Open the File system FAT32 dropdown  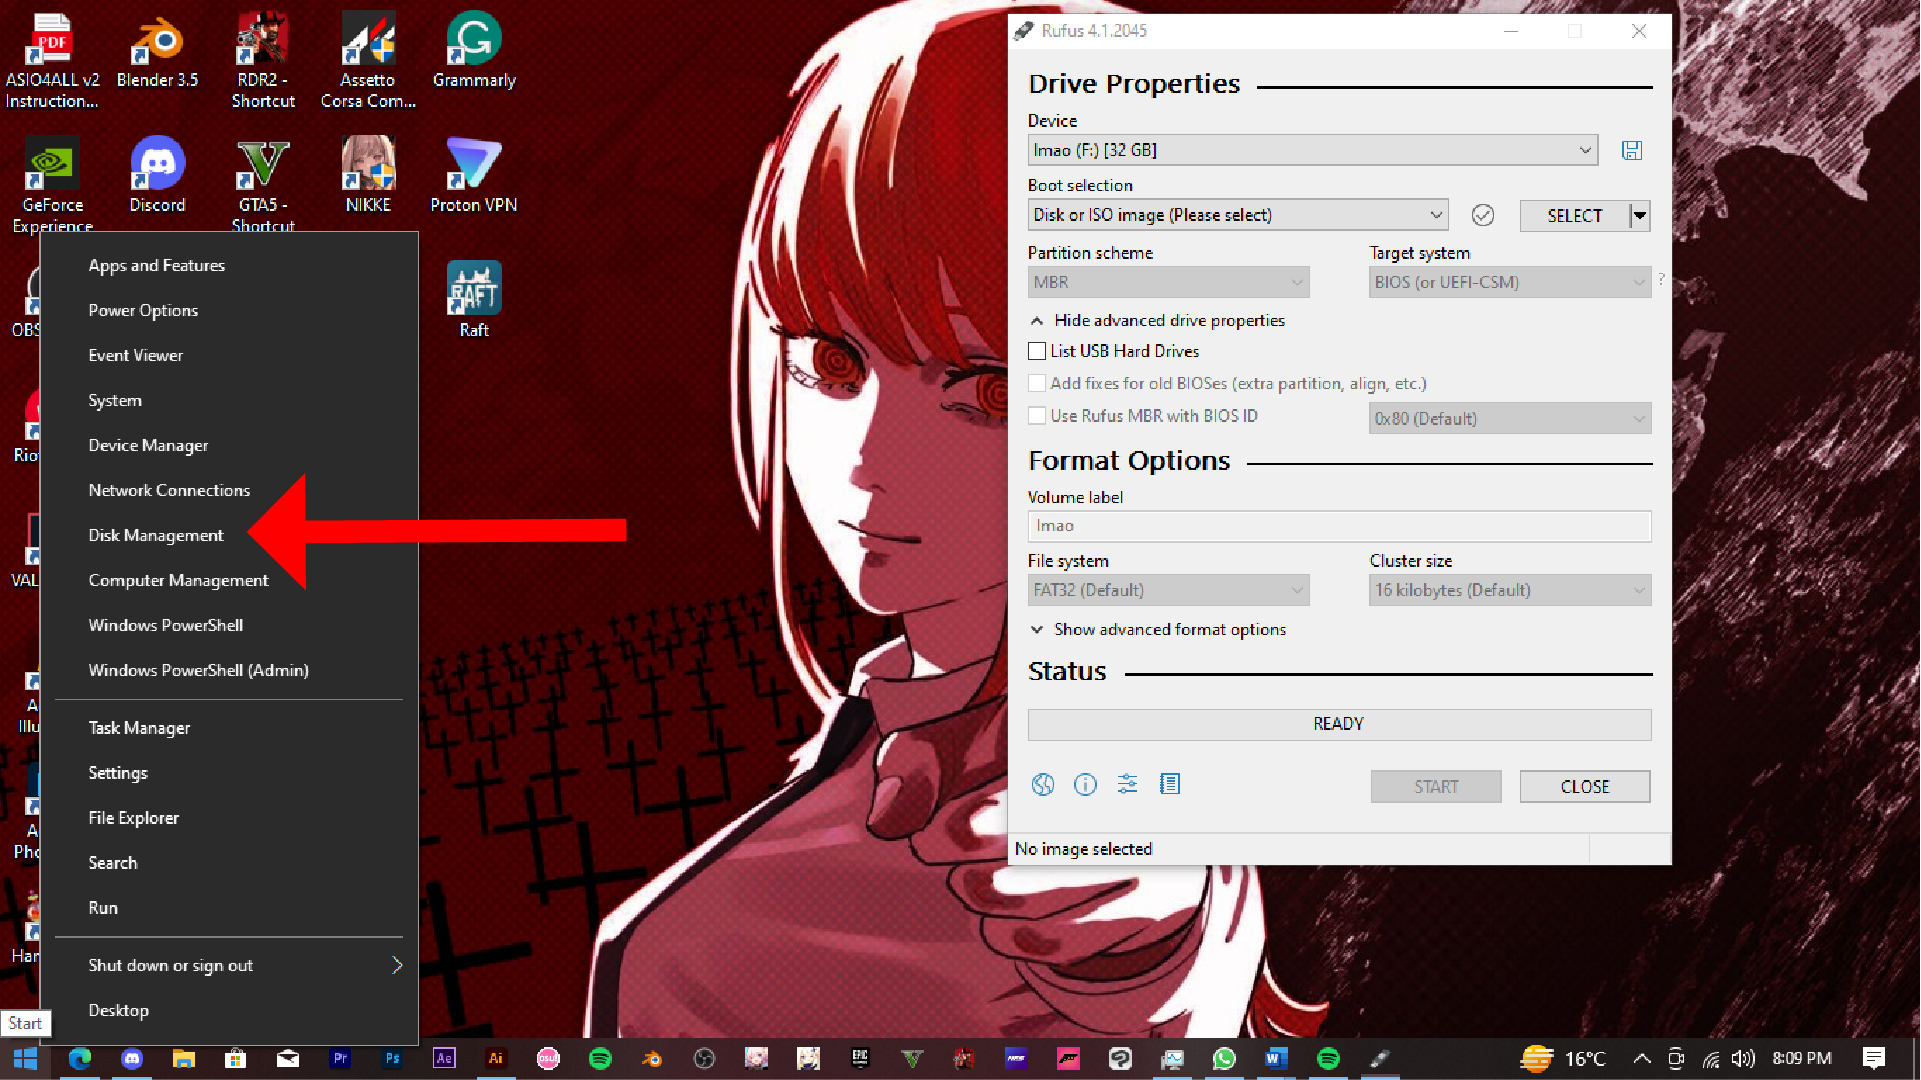(1169, 590)
